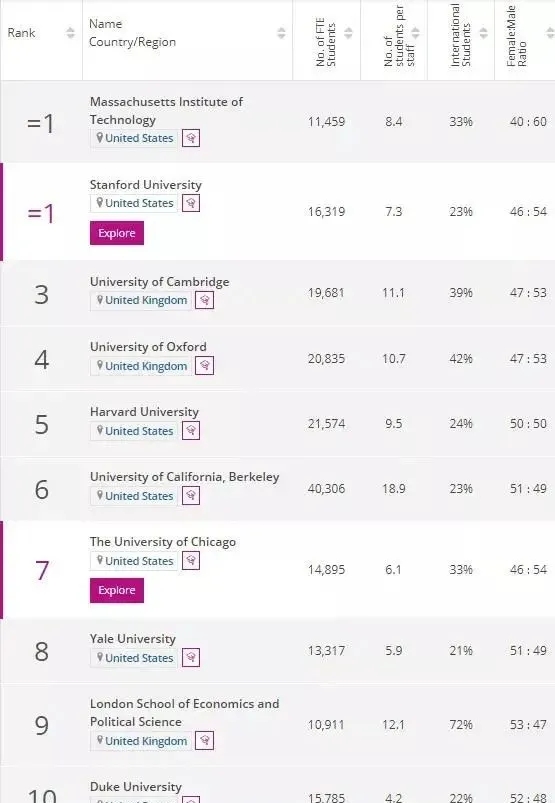
Task: Click the Explore button under Stanford University
Action: (117, 233)
